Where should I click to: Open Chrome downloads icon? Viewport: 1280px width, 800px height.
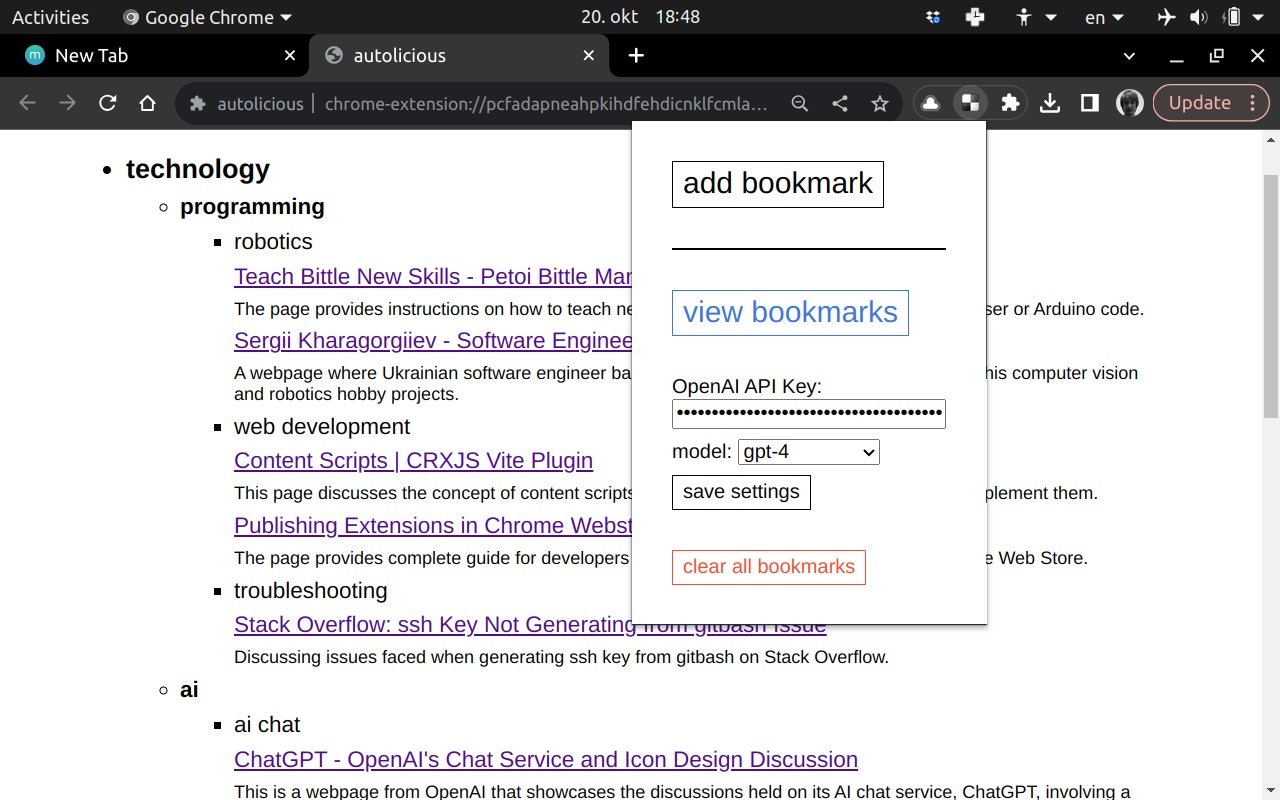(x=1050, y=103)
